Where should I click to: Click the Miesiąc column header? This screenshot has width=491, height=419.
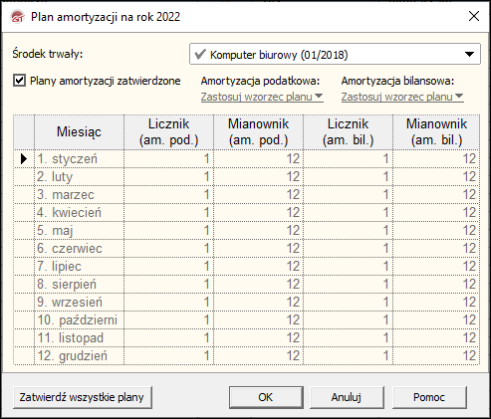79,132
